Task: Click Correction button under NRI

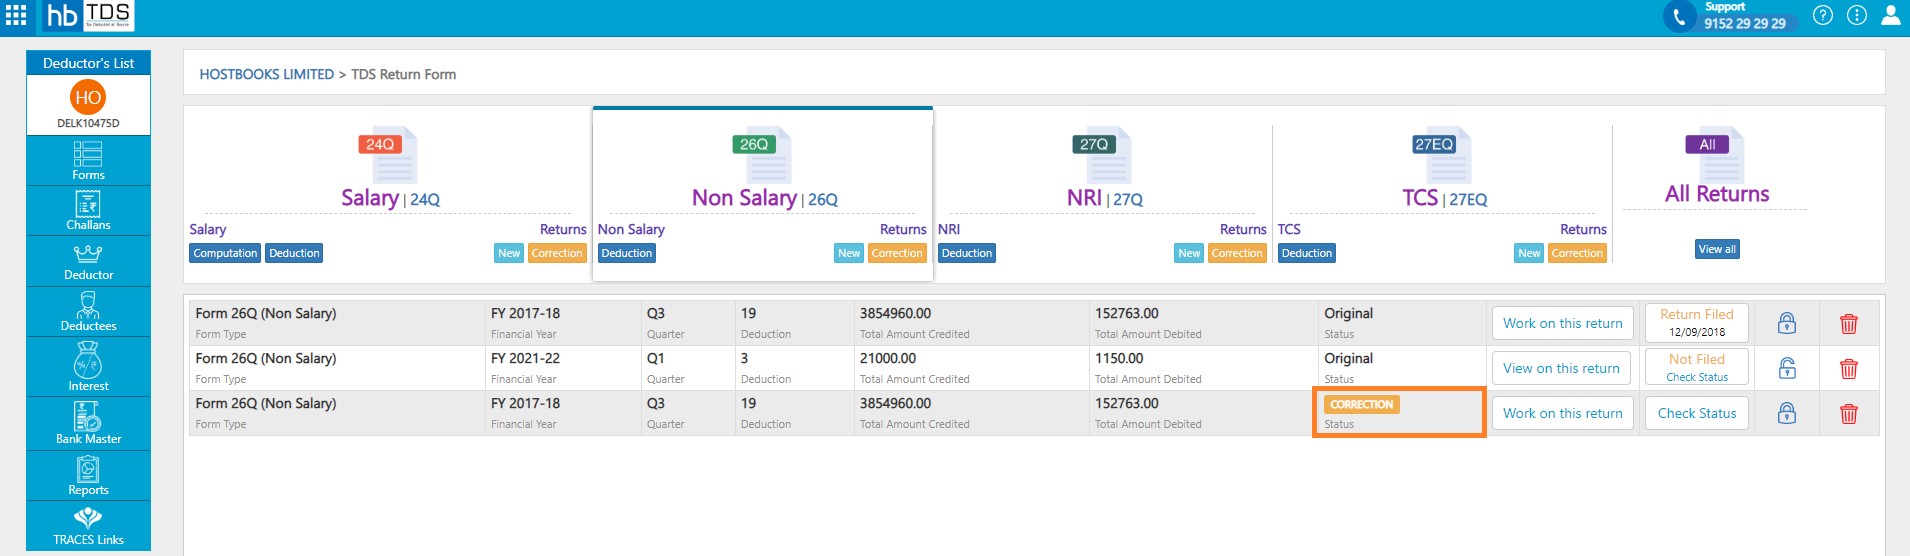Action: click(x=1237, y=253)
